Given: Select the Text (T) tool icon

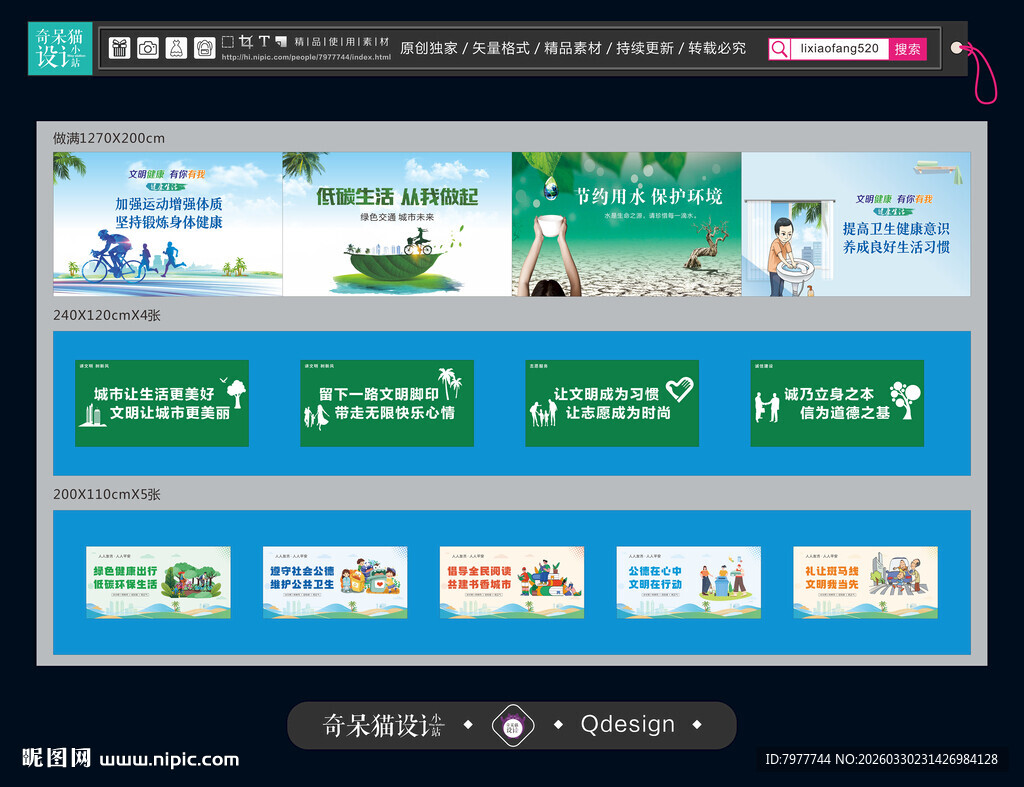Looking at the screenshot, I should (x=263, y=42).
